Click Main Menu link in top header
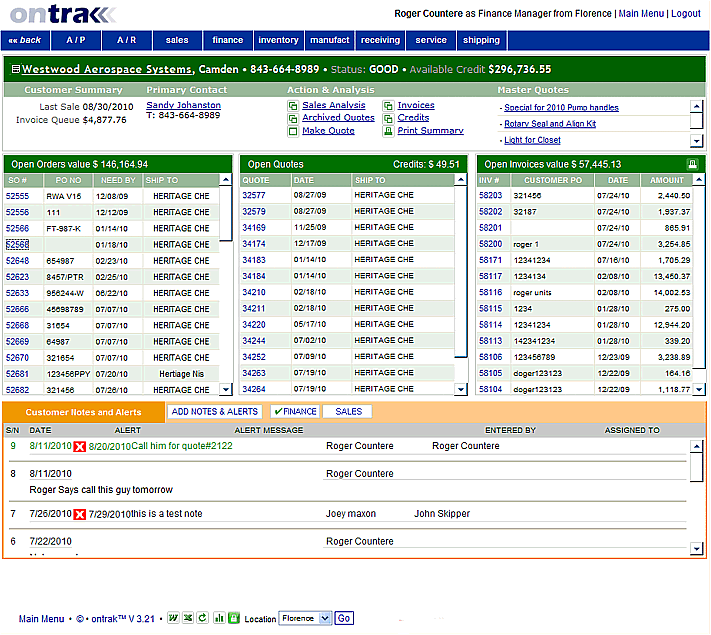This screenshot has width=711, height=635. (x=641, y=14)
